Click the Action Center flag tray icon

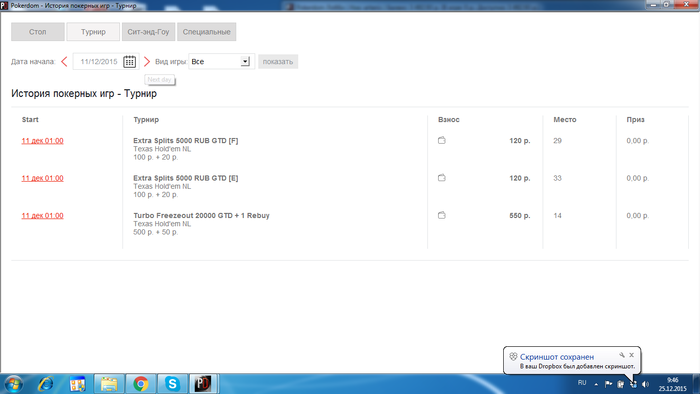click(x=608, y=384)
